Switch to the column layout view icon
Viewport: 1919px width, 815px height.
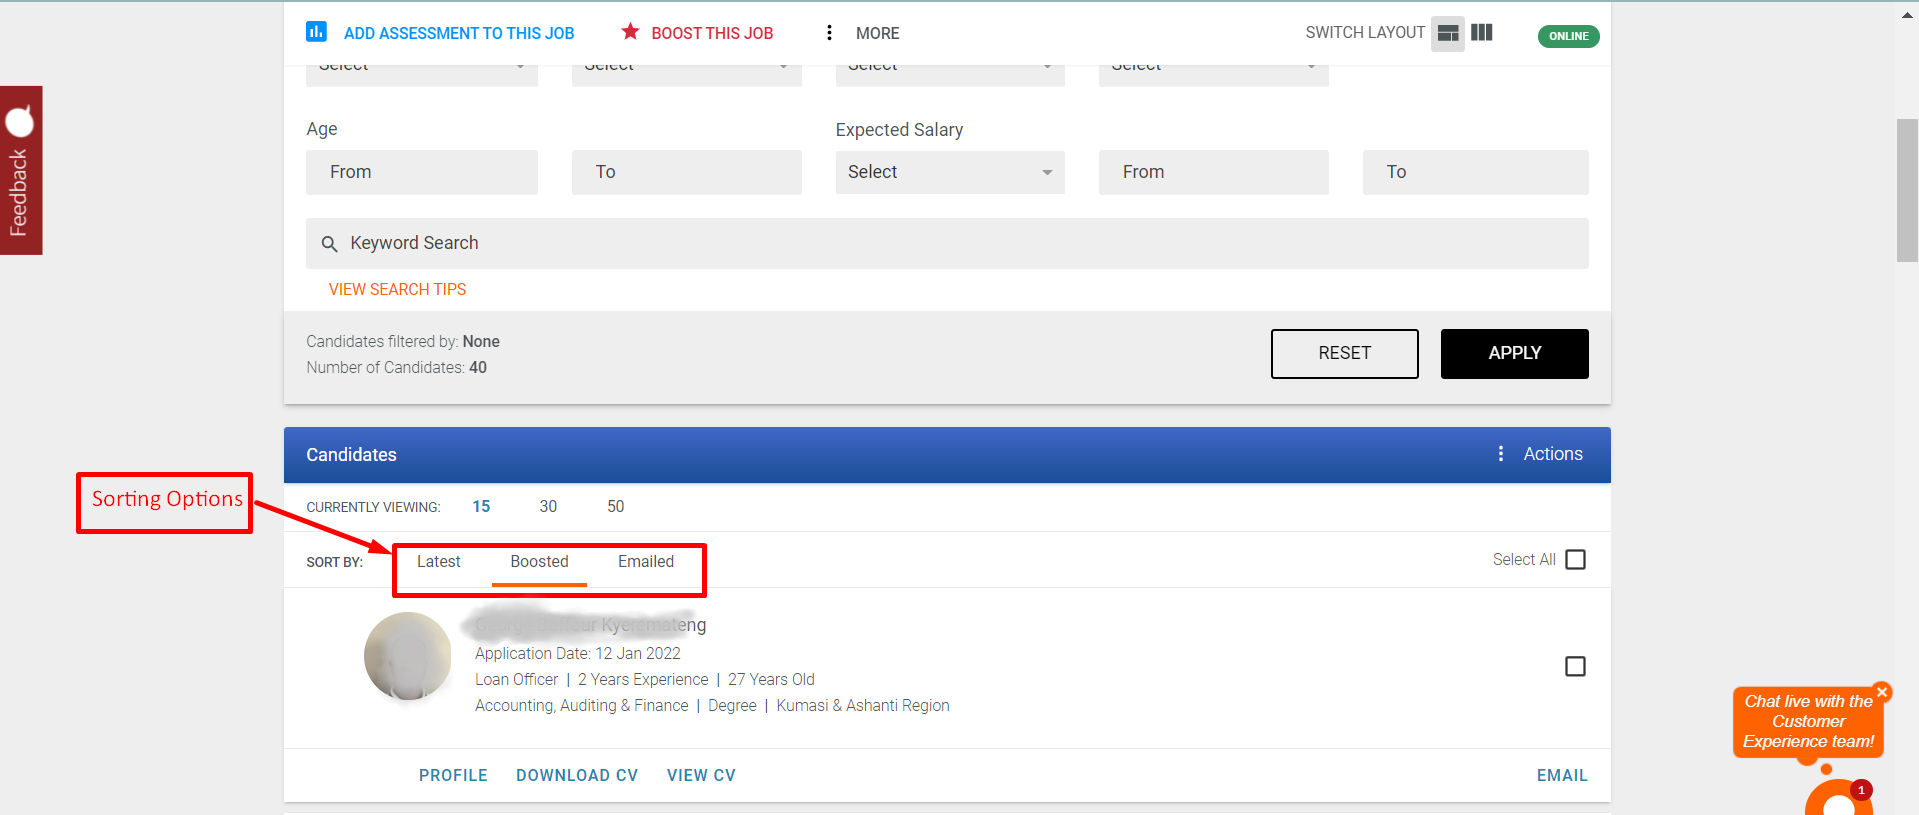point(1482,33)
